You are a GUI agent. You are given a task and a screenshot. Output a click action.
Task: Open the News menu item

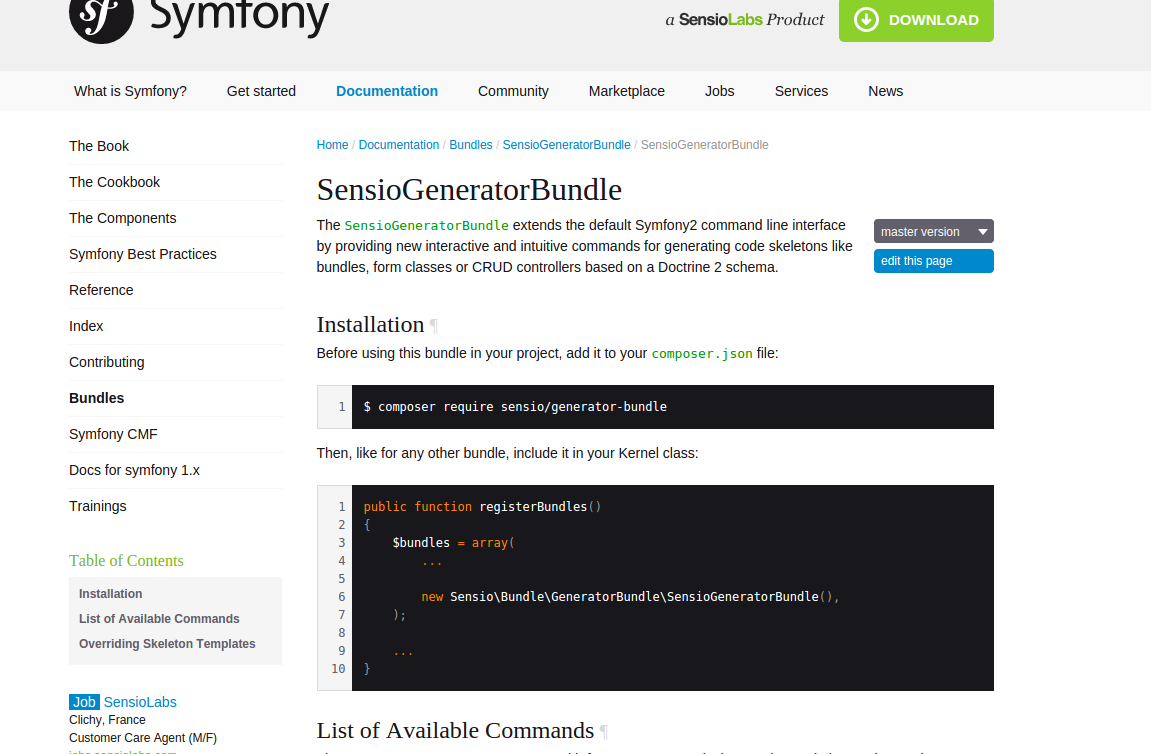click(x=885, y=91)
